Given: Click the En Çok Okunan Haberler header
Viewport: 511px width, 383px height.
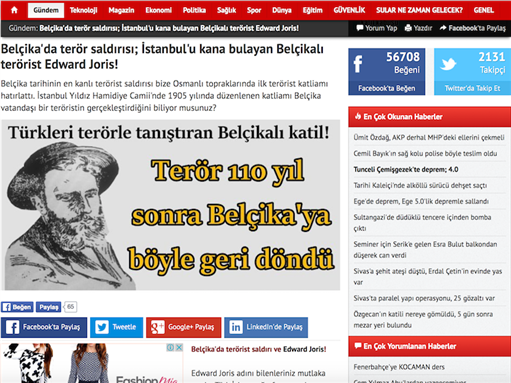Looking at the screenshot, I should point(430,117).
